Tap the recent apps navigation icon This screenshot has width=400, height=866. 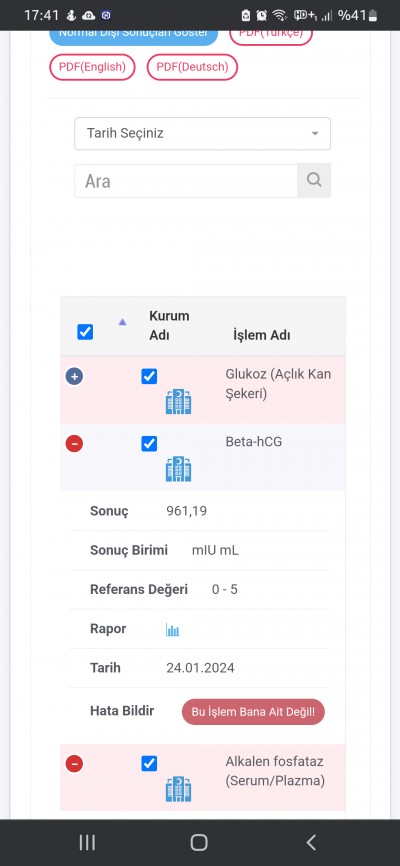(87, 842)
